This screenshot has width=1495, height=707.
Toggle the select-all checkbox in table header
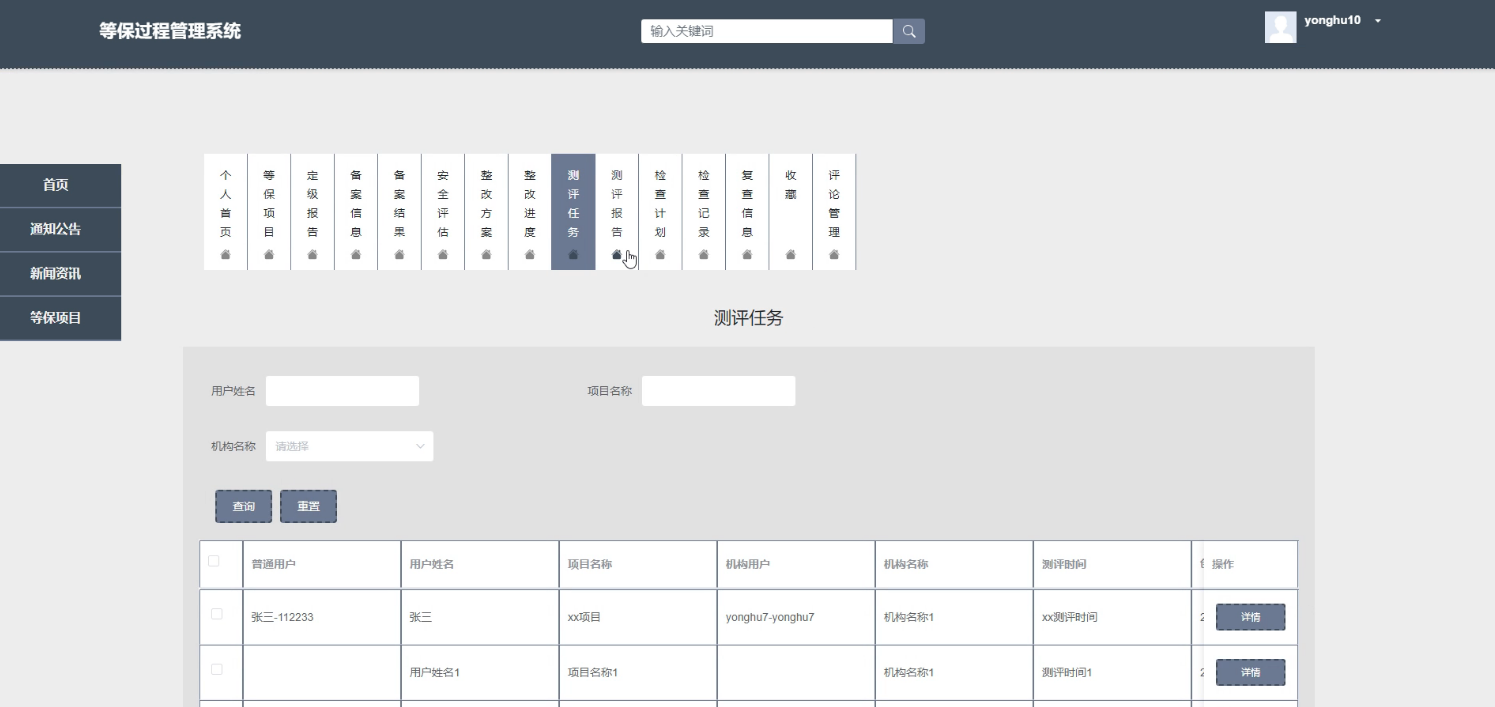[214, 561]
